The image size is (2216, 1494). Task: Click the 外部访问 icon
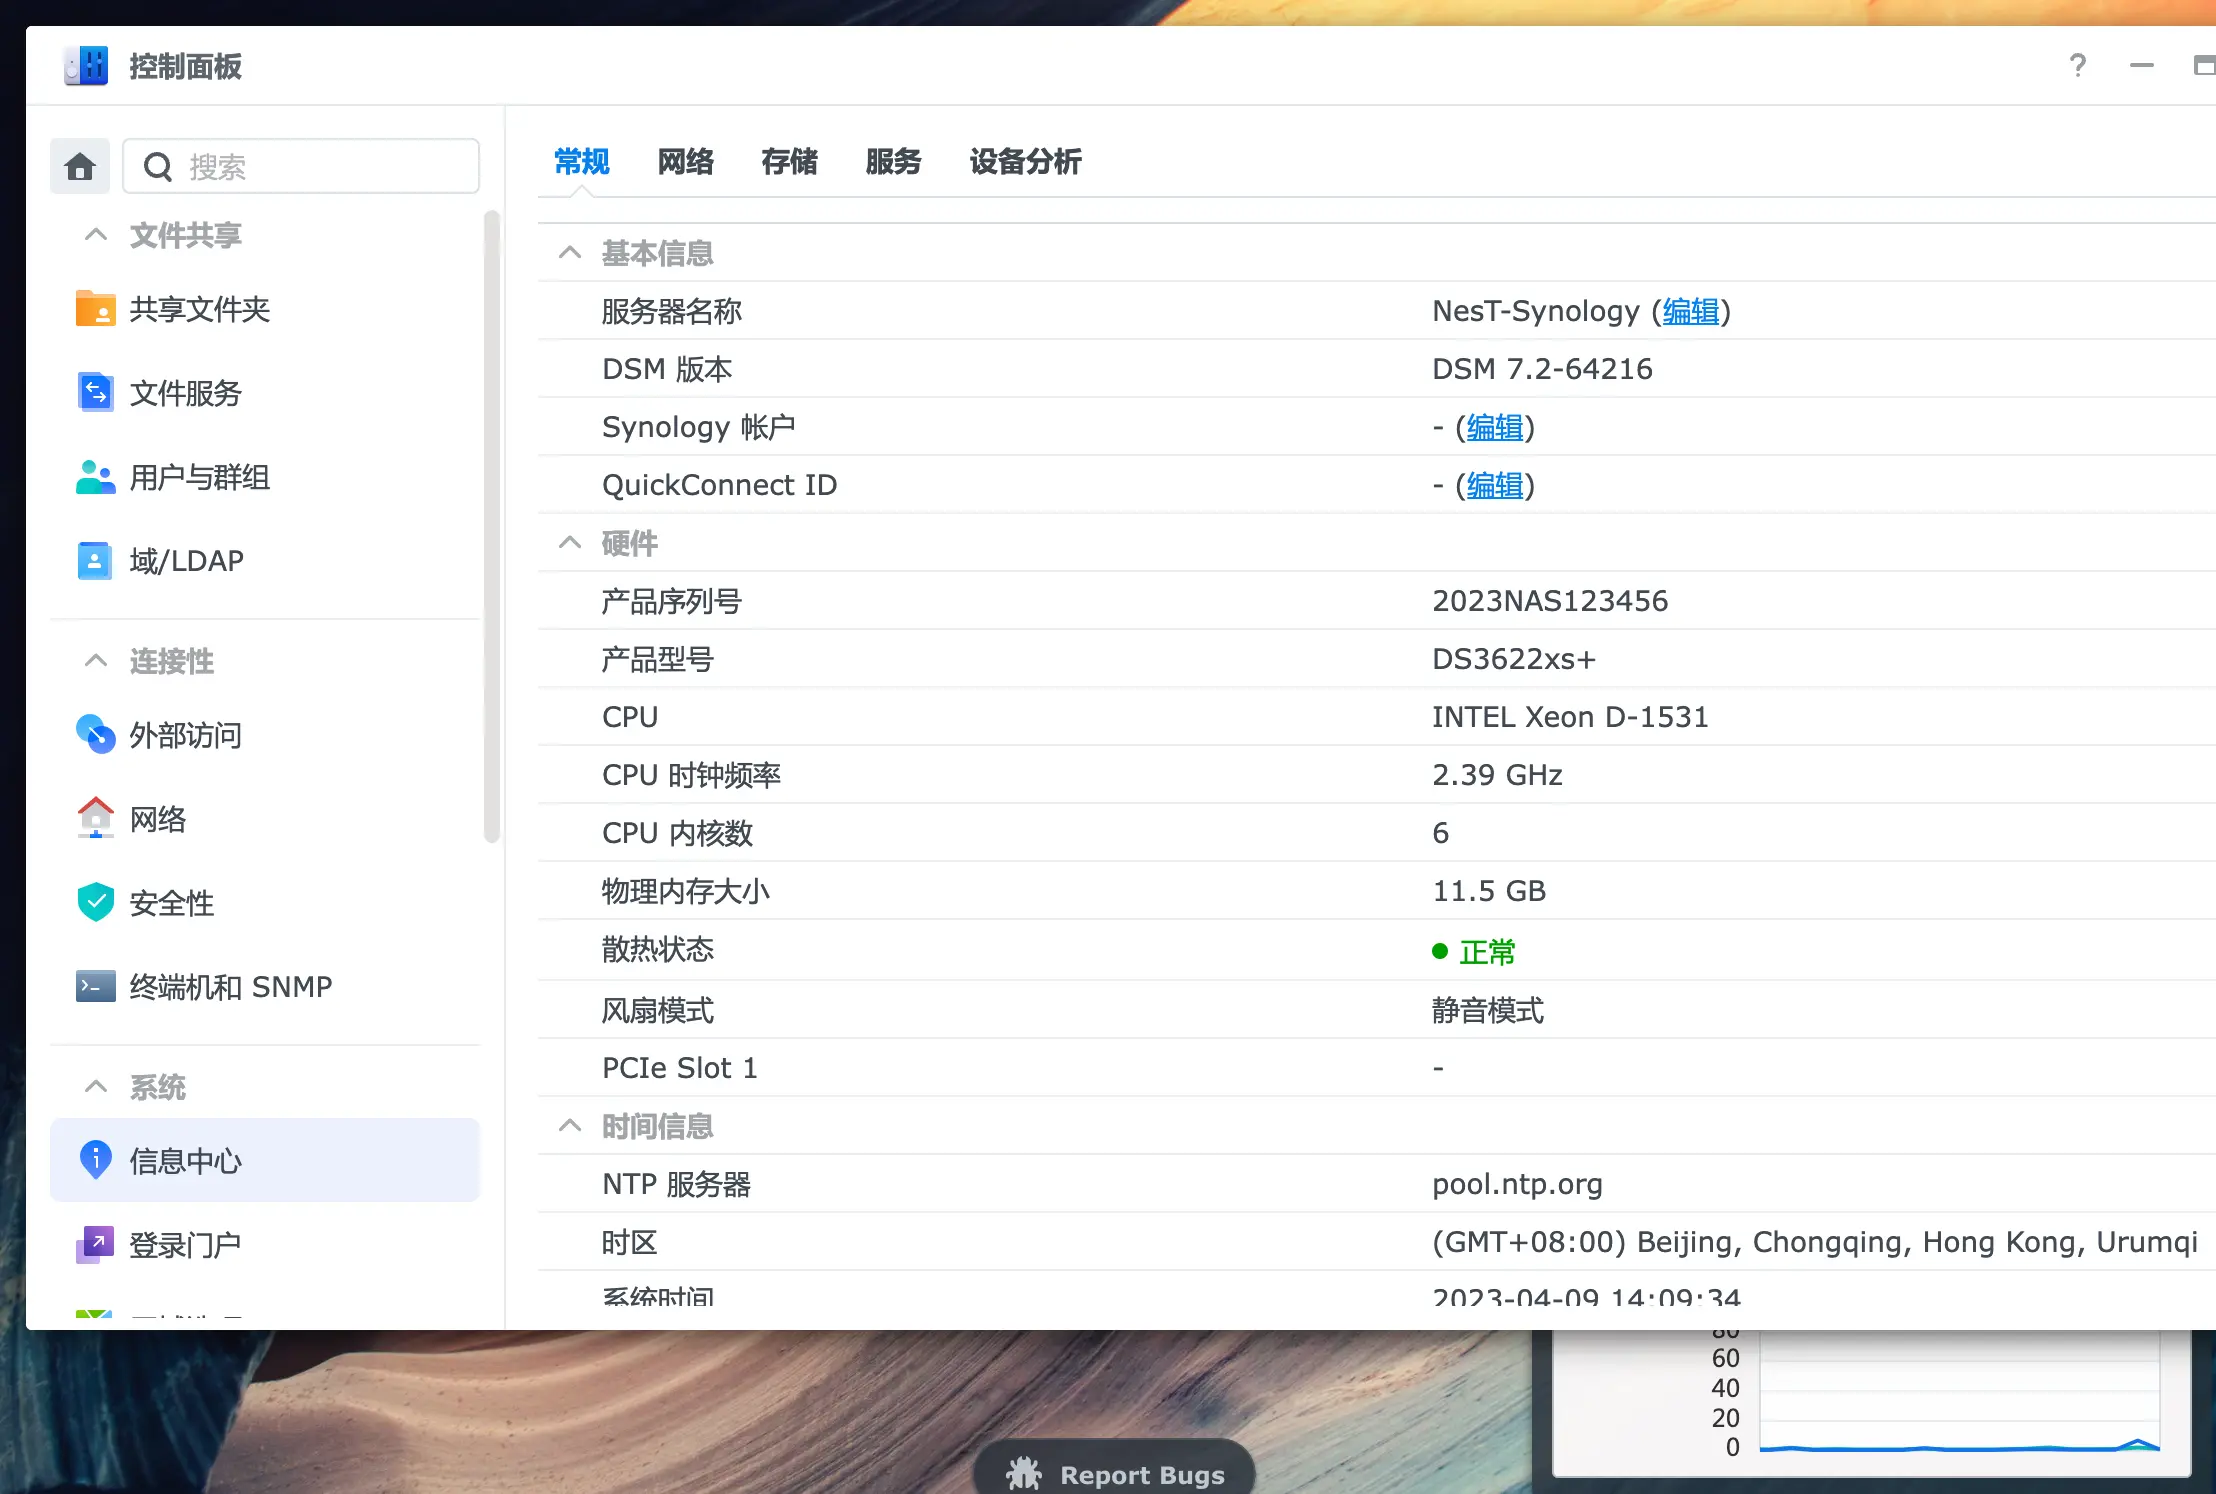click(95, 735)
